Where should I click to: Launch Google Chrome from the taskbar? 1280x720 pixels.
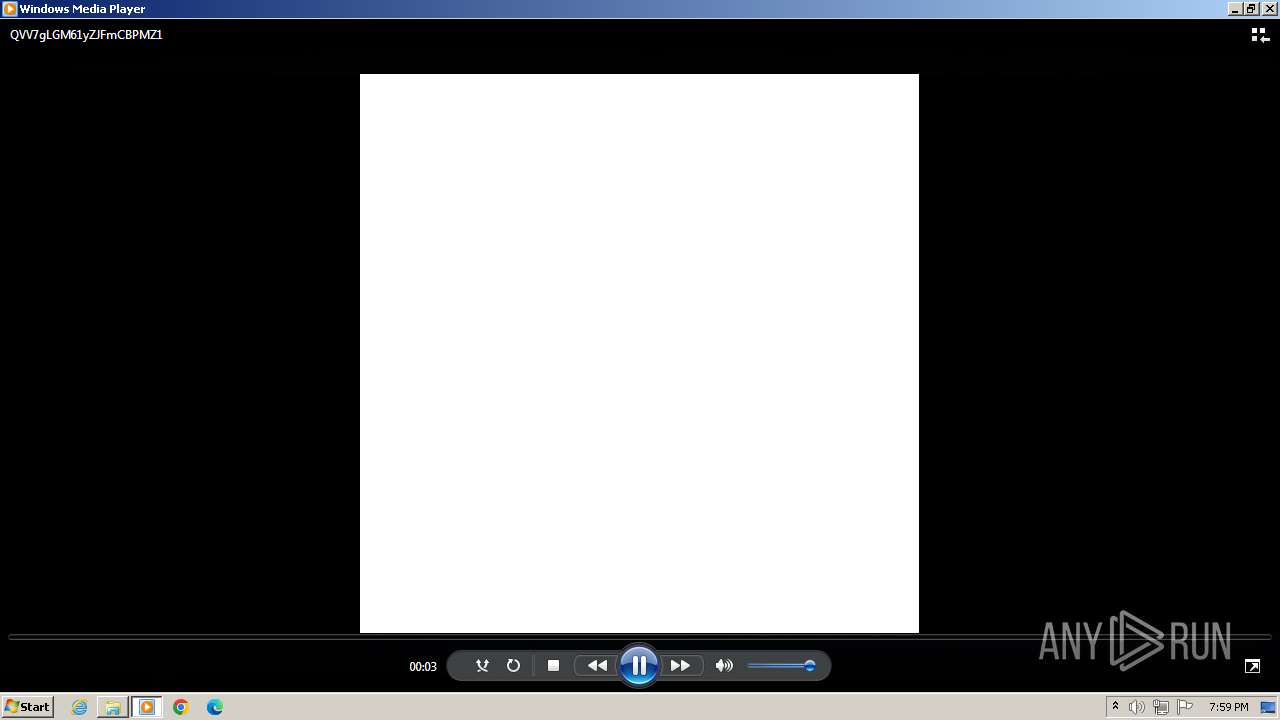181,707
